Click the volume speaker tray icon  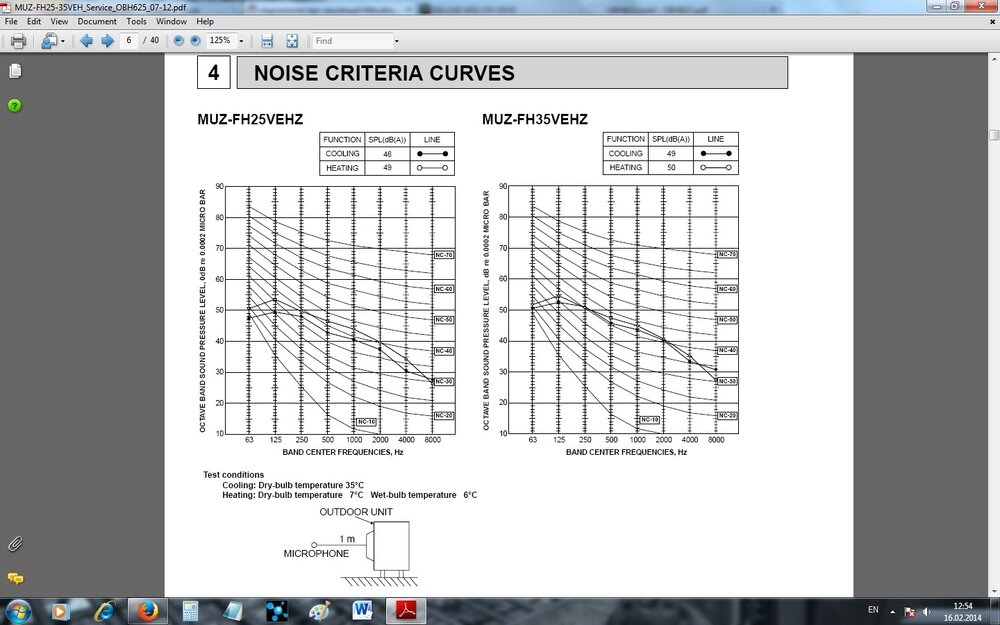click(x=927, y=612)
